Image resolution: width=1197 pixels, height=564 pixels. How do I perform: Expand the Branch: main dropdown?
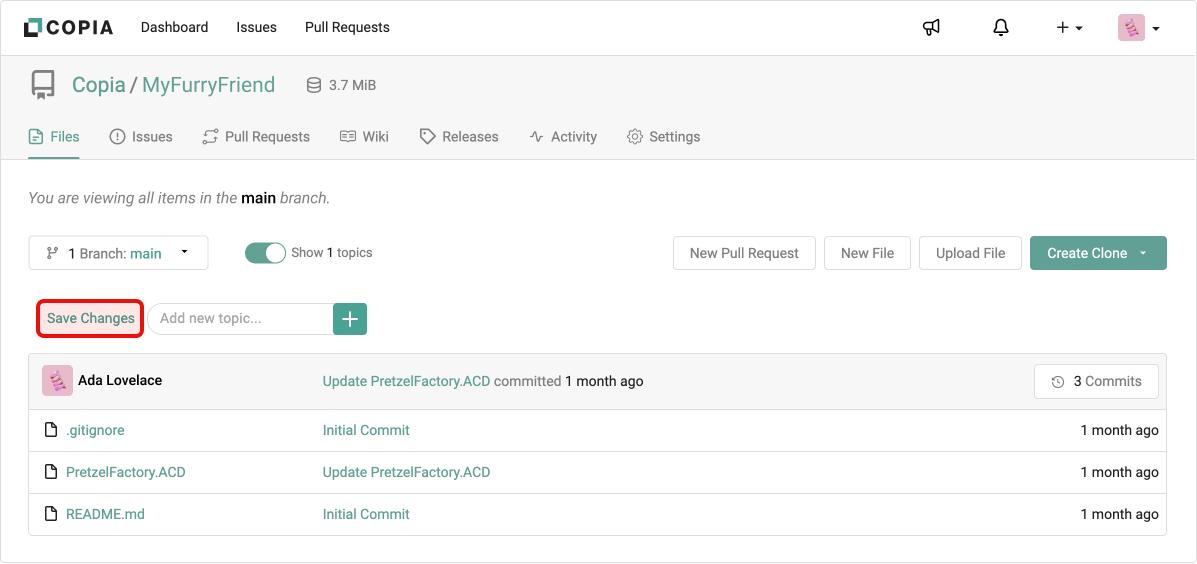coord(118,253)
